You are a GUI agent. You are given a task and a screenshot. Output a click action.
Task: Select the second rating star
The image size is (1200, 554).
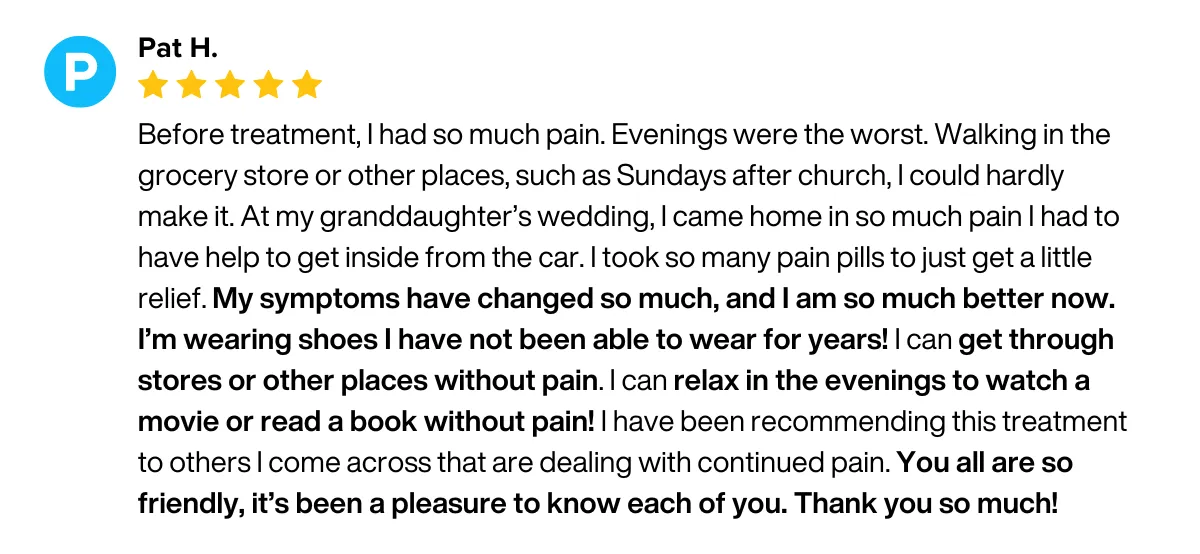[x=191, y=85]
